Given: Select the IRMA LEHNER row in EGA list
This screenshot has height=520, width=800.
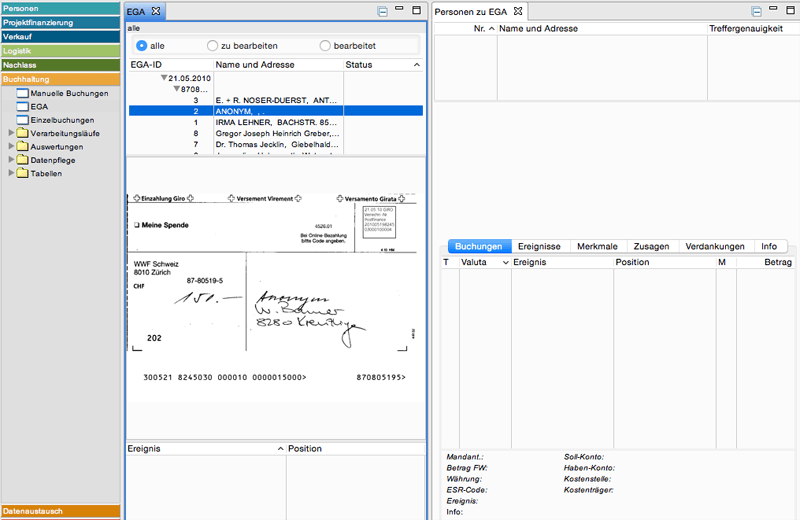Looking at the screenshot, I should pos(275,122).
